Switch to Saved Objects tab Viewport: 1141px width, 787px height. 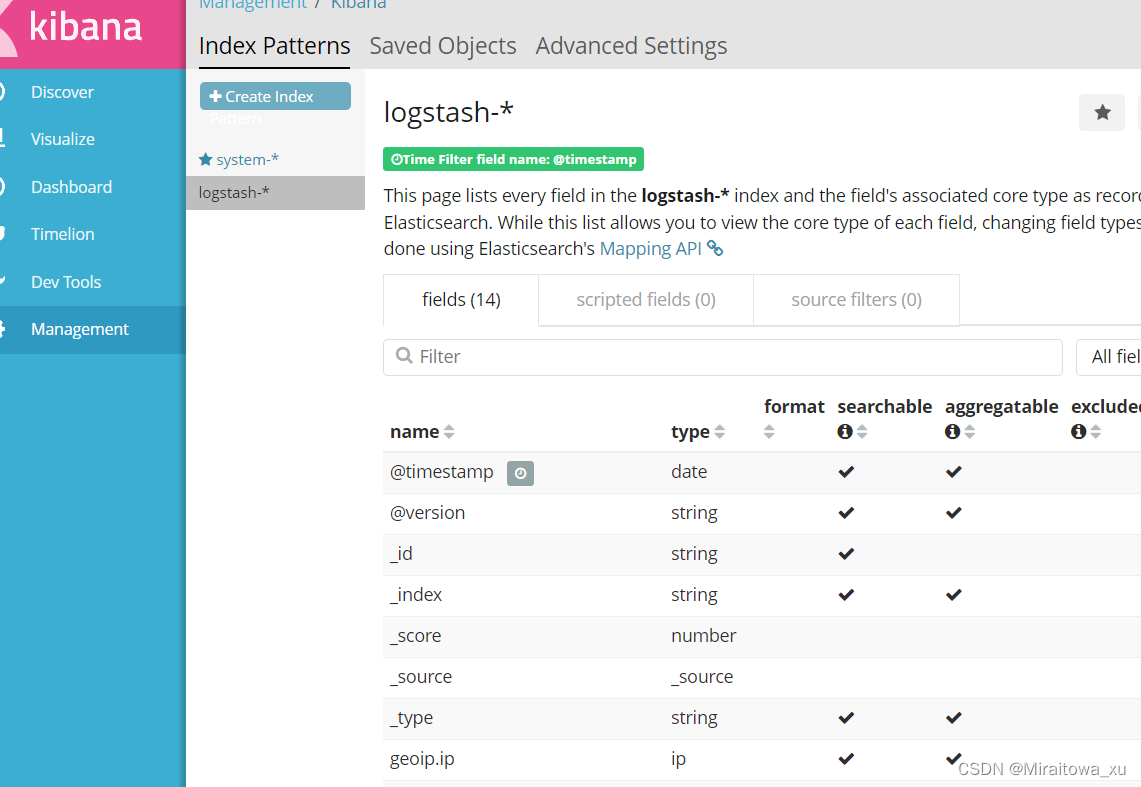(x=442, y=46)
